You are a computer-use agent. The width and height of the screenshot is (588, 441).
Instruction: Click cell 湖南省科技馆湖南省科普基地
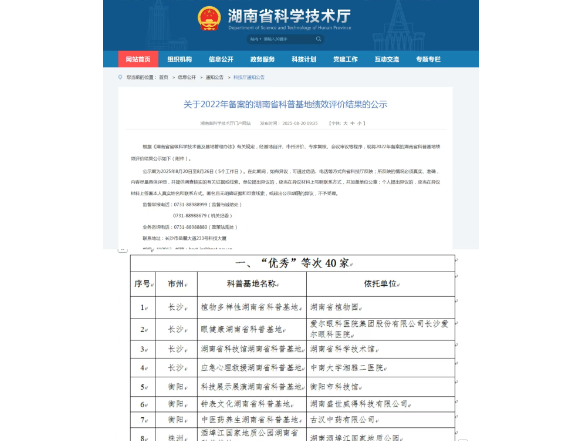coord(252,349)
